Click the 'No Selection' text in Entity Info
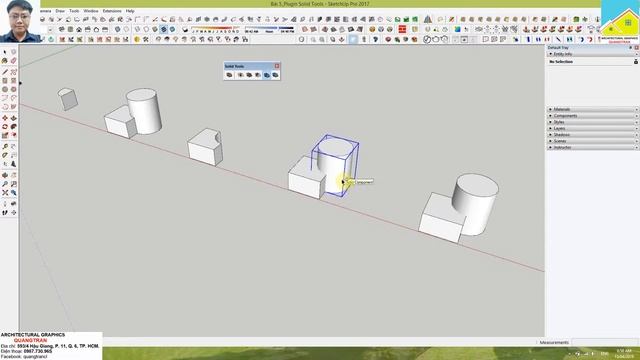640x360 pixels. pos(561,62)
